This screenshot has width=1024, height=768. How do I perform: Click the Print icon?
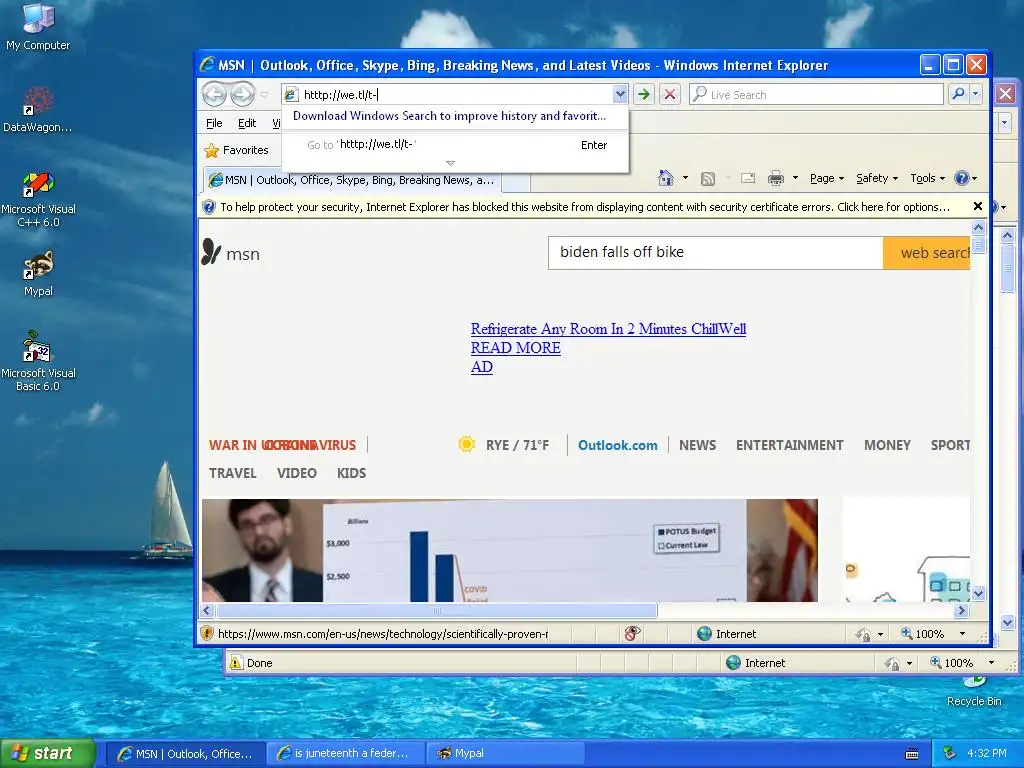point(776,178)
